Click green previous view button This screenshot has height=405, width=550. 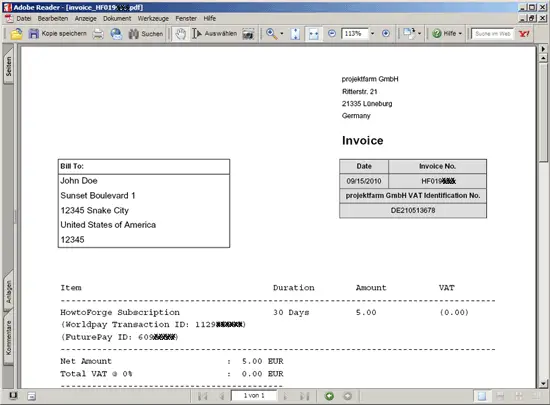pos(329,396)
